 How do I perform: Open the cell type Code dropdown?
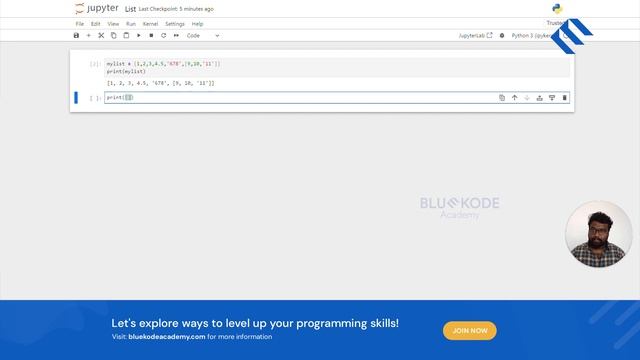pyautogui.click(x=203, y=36)
